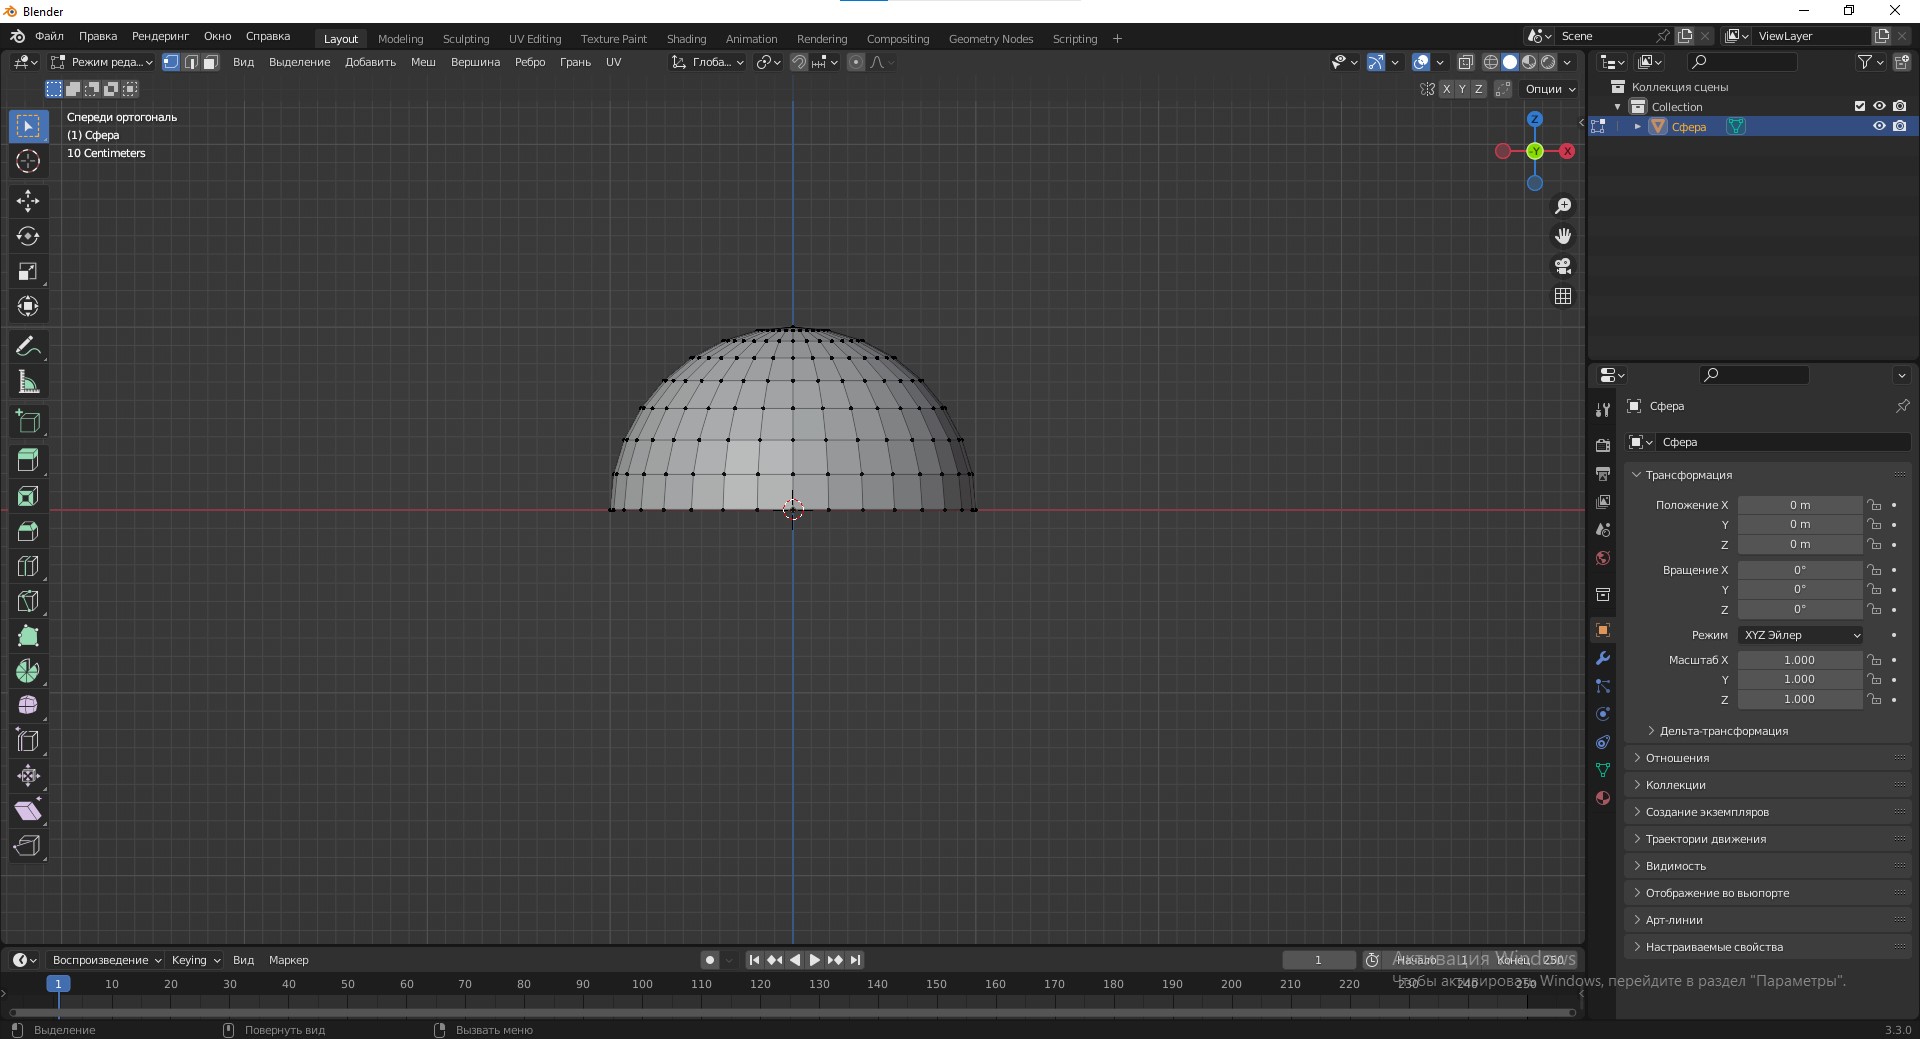Switch to the Modeling workspace tab
Screen dimensions: 1920x1039
click(x=400, y=39)
